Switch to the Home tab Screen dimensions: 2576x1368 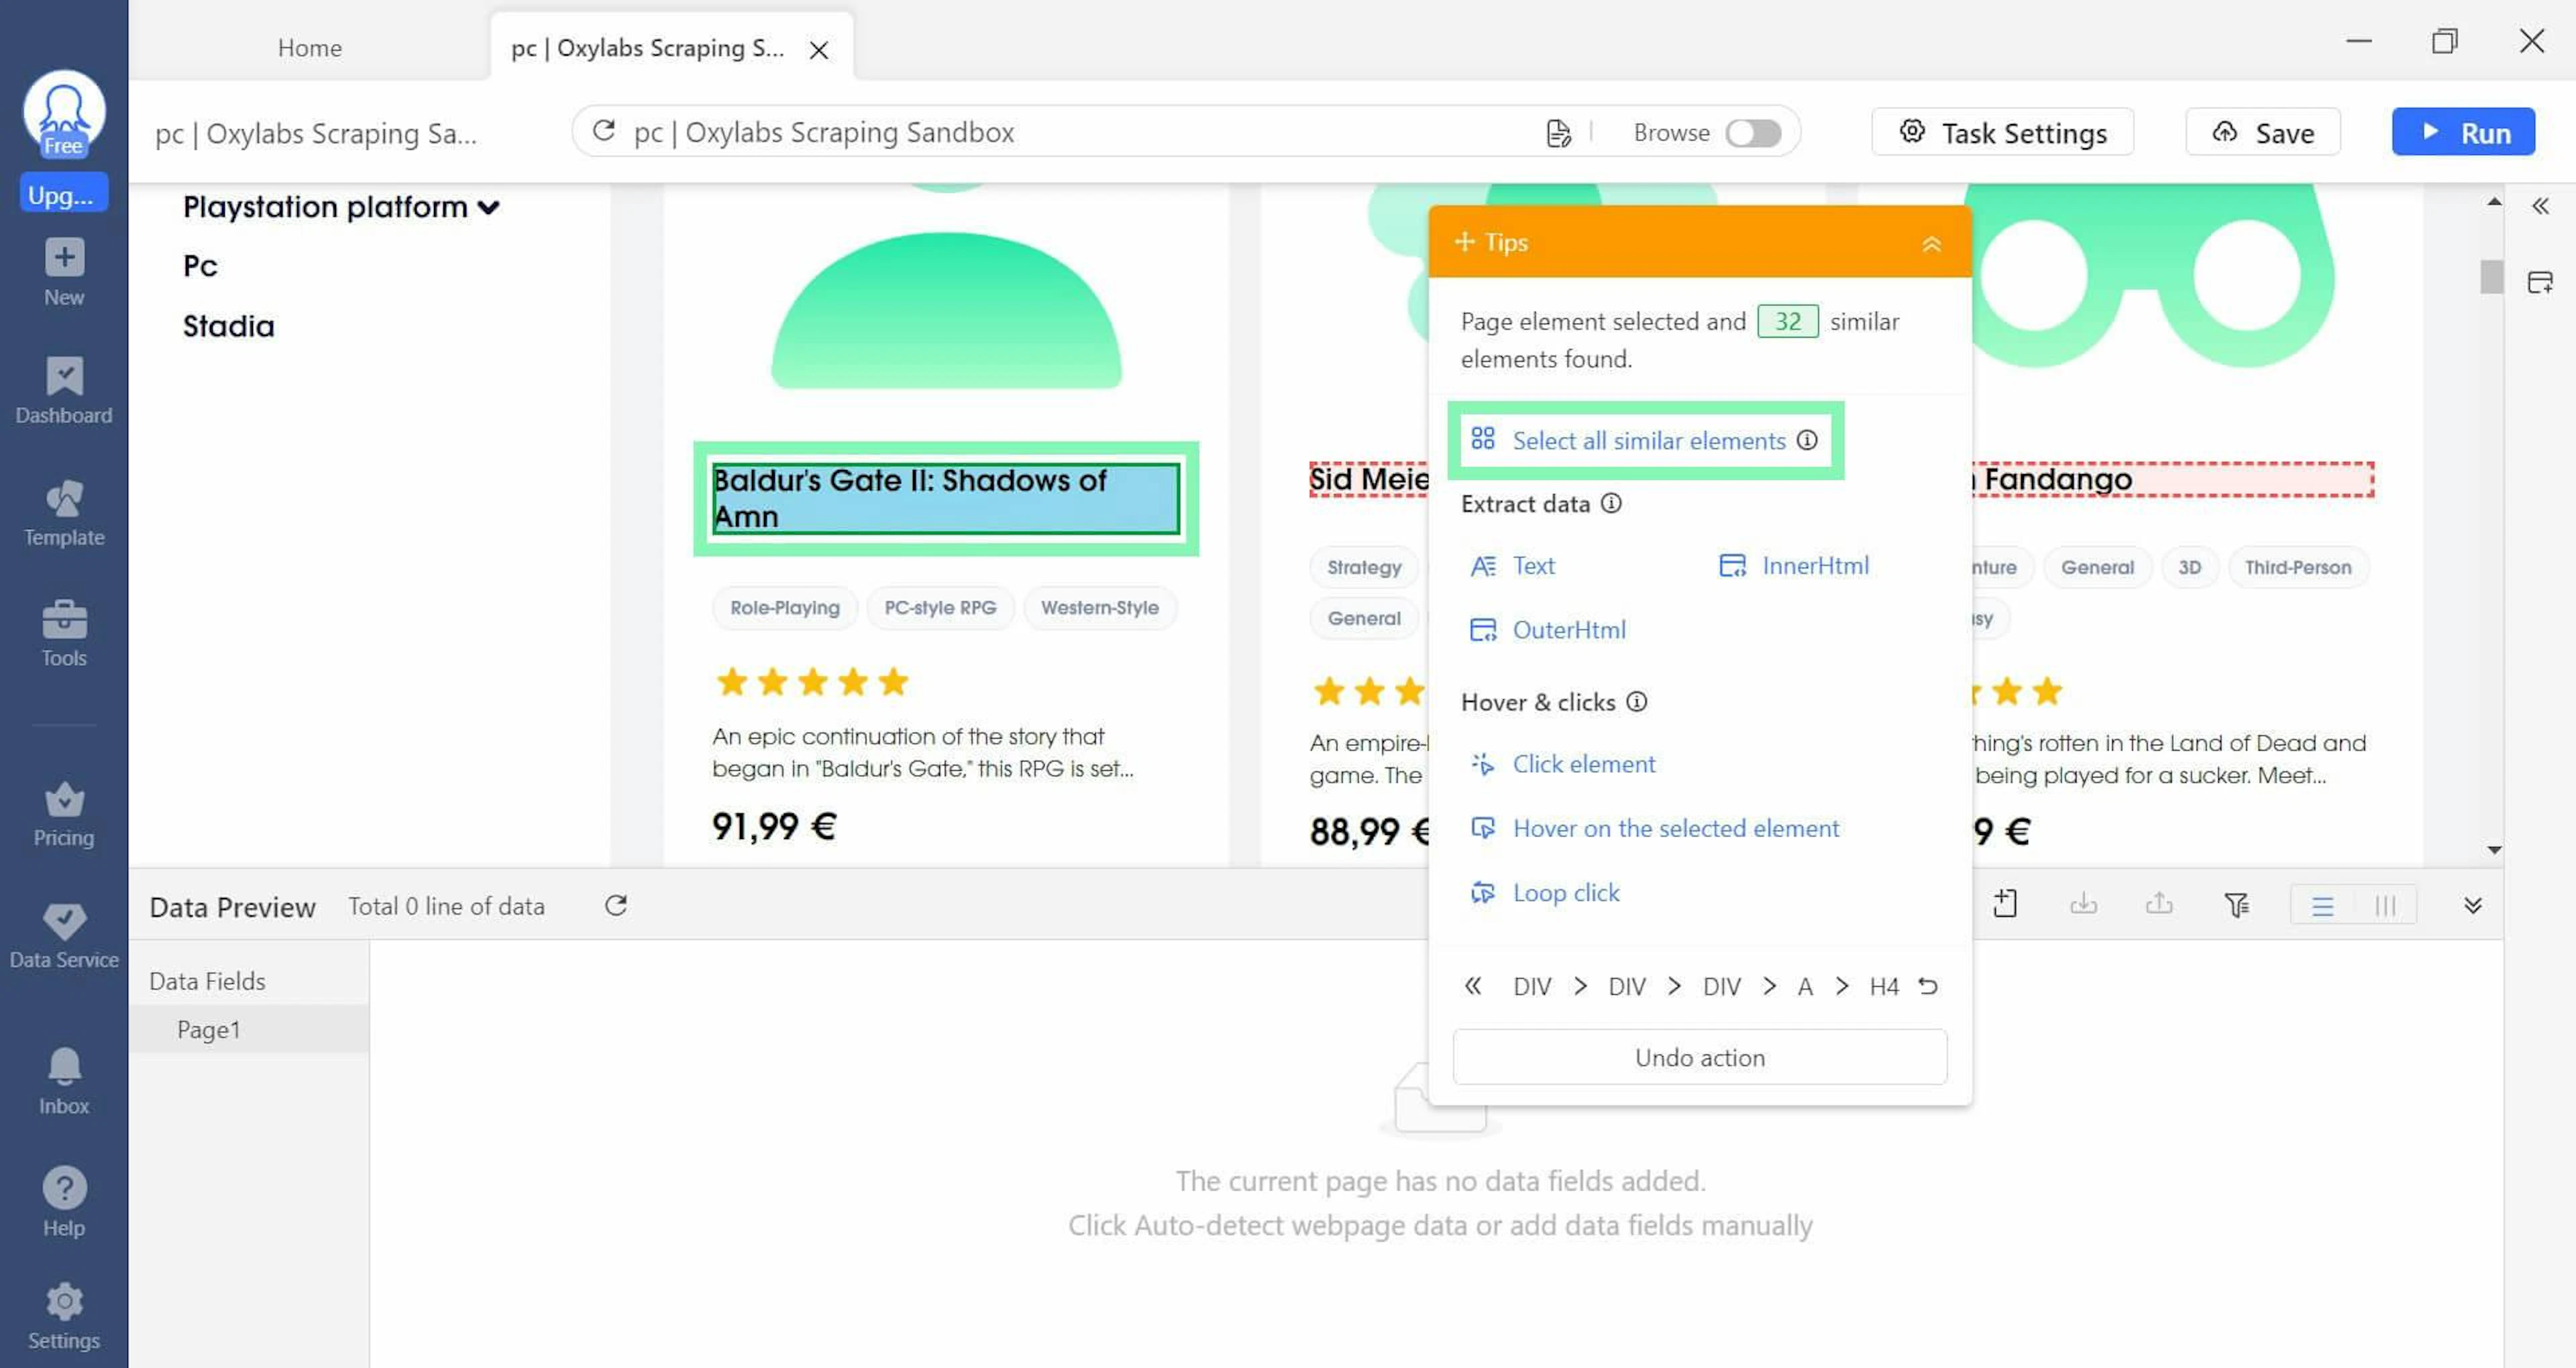pos(310,47)
